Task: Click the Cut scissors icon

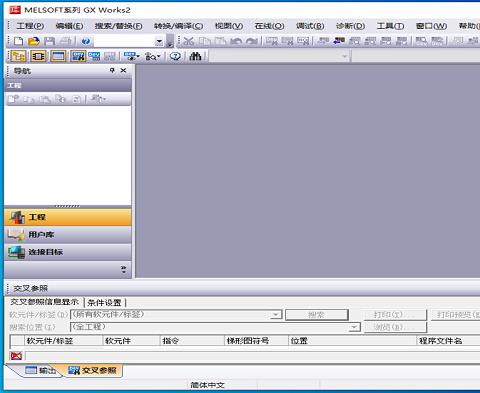Action: (189, 41)
